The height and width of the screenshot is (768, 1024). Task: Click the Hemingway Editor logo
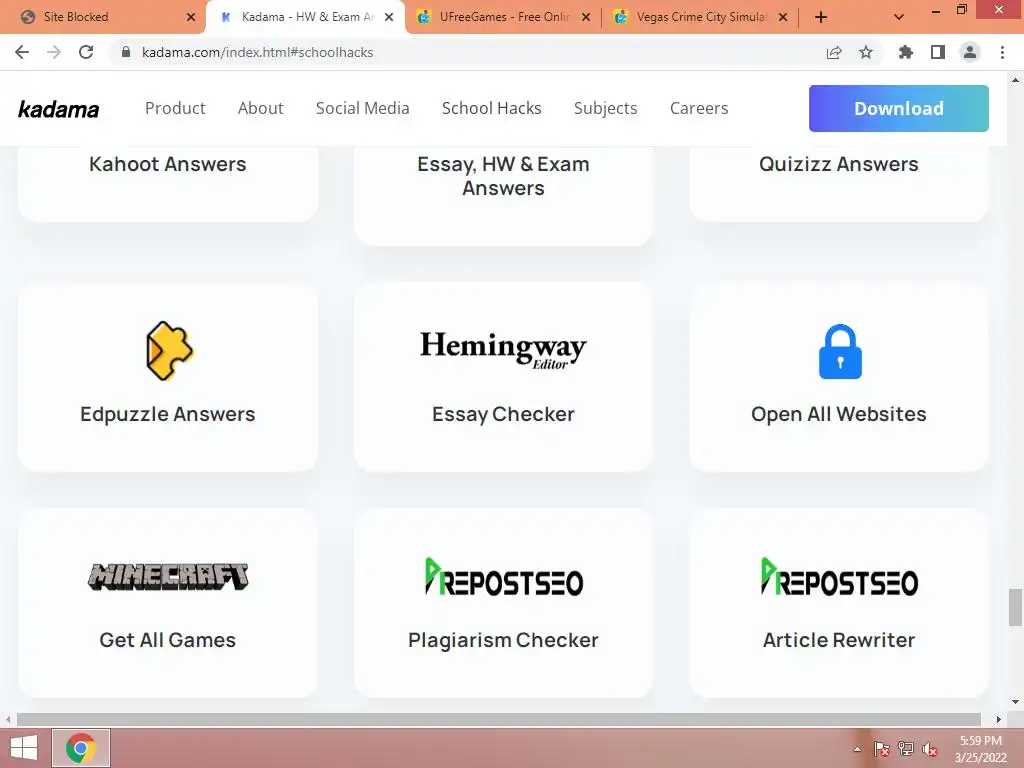tap(503, 350)
